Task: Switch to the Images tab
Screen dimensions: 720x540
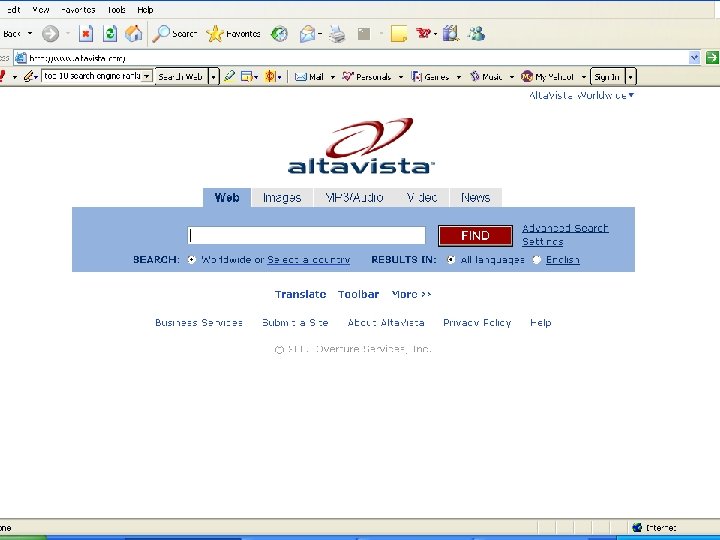Action: (282, 197)
